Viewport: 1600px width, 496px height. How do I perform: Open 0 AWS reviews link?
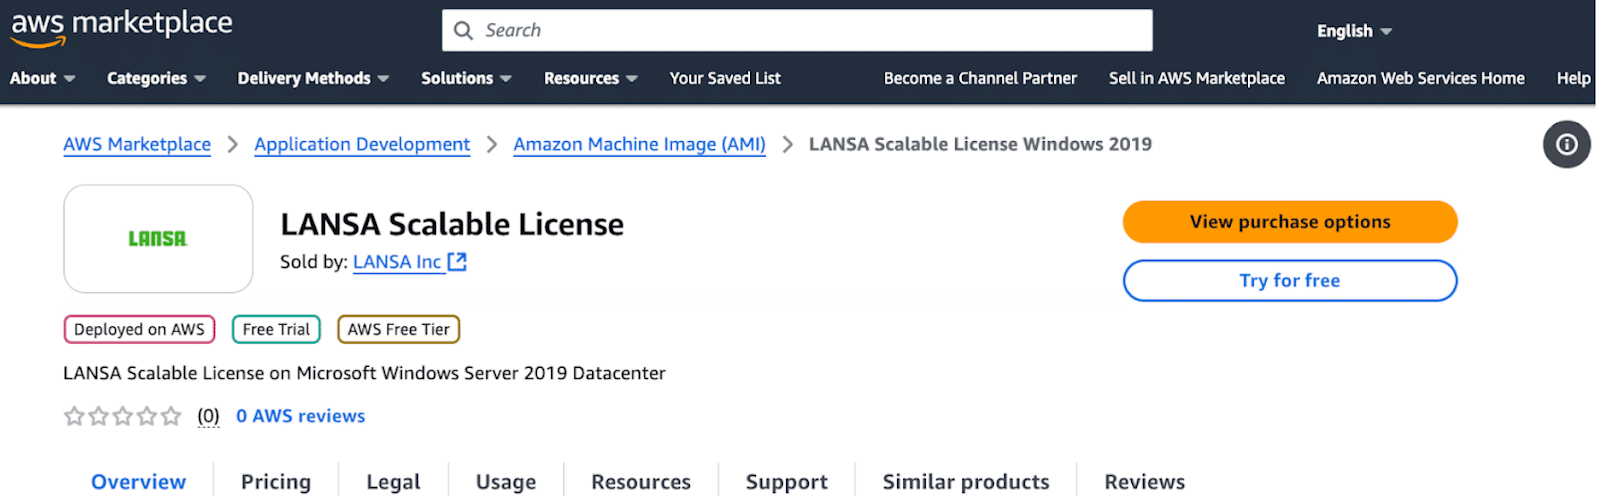point(301,416)
